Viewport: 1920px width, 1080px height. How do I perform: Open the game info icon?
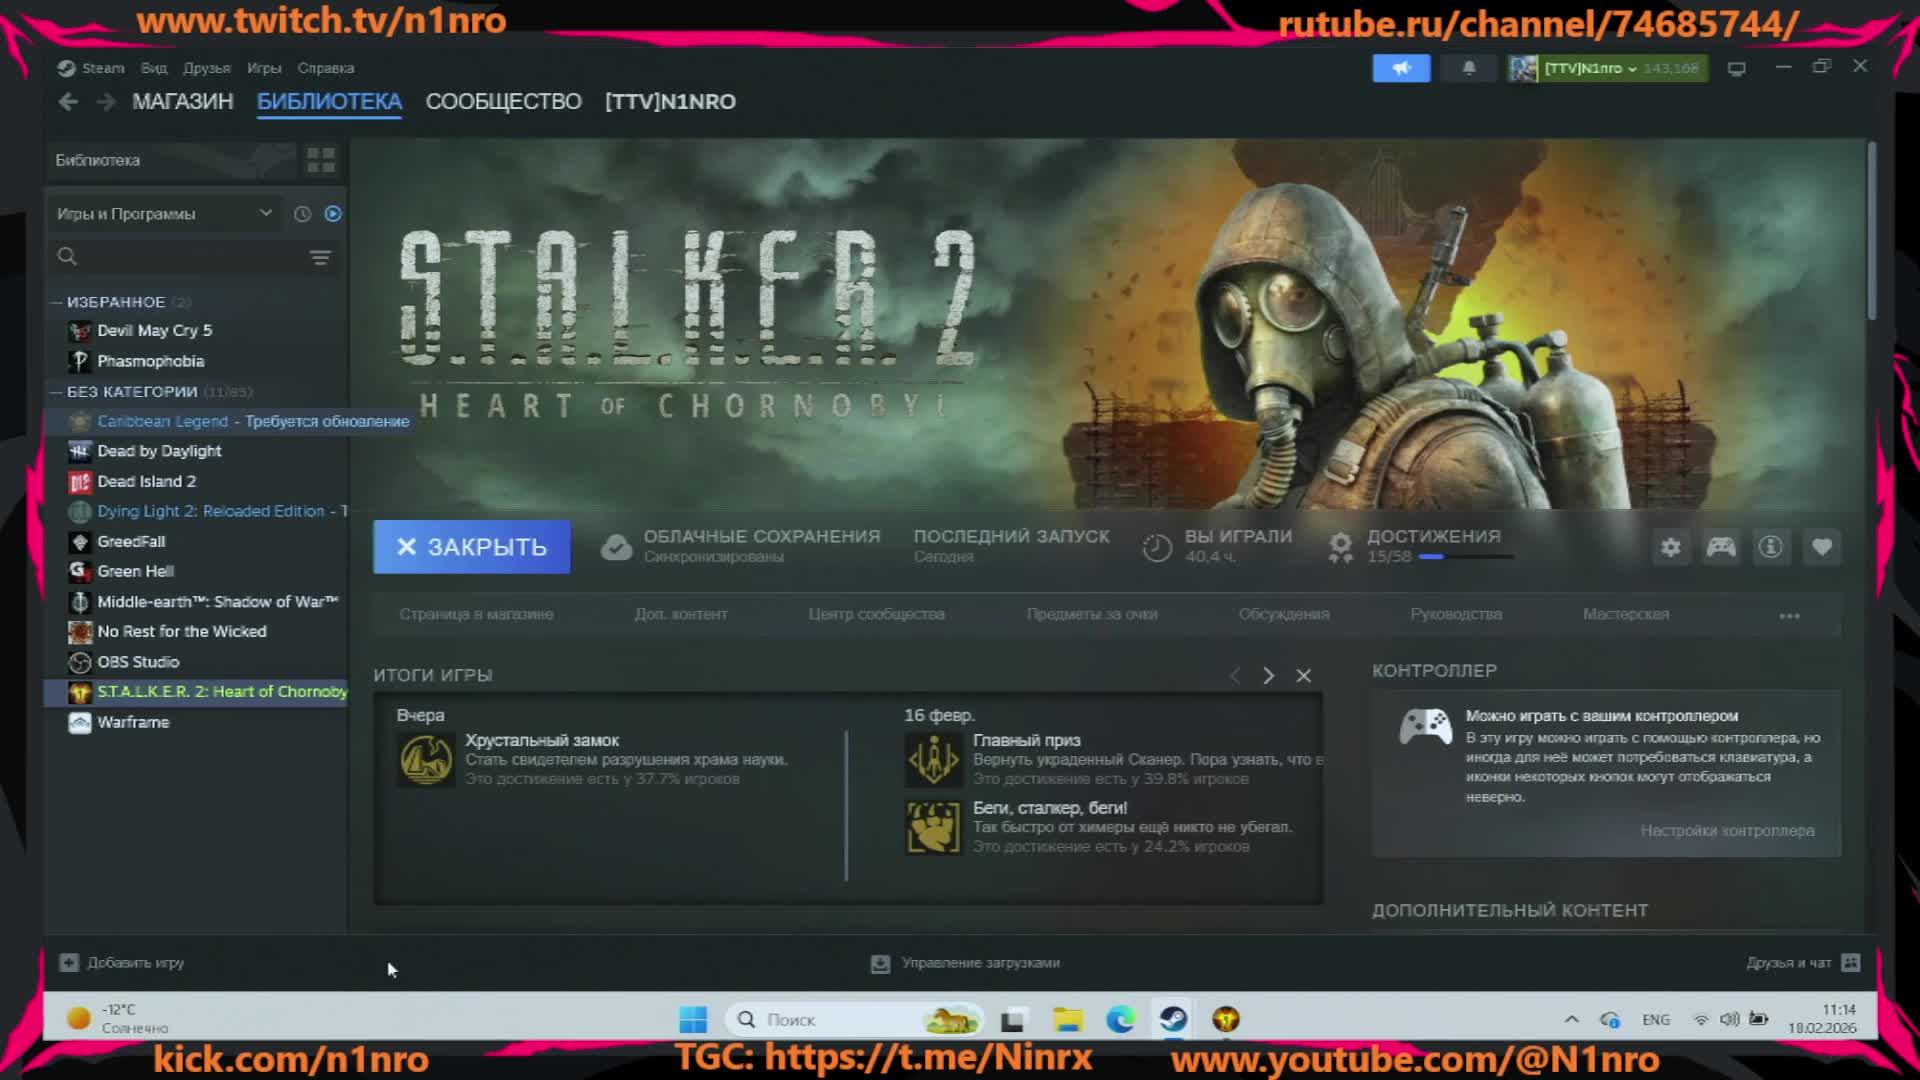(x=1771, y=547)
